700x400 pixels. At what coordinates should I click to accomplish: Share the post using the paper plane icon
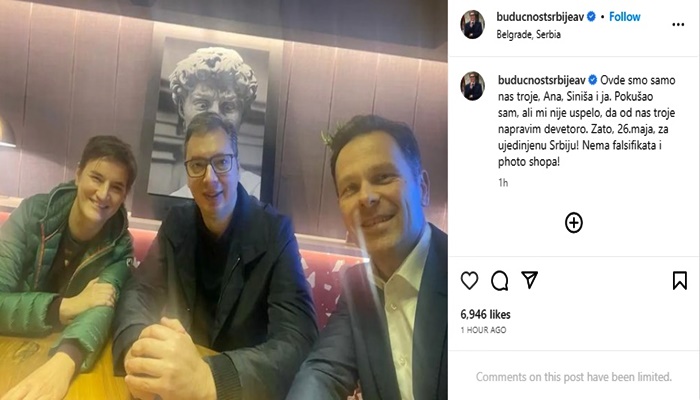tap(529, 280)
